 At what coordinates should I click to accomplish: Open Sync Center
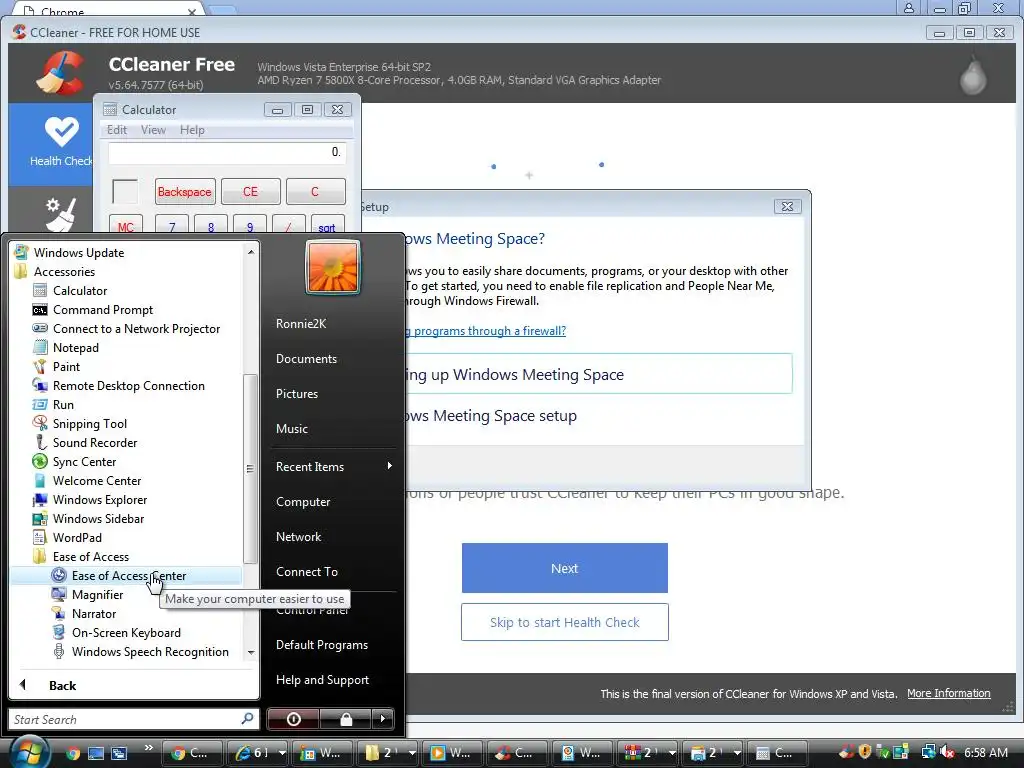[84, 462]
